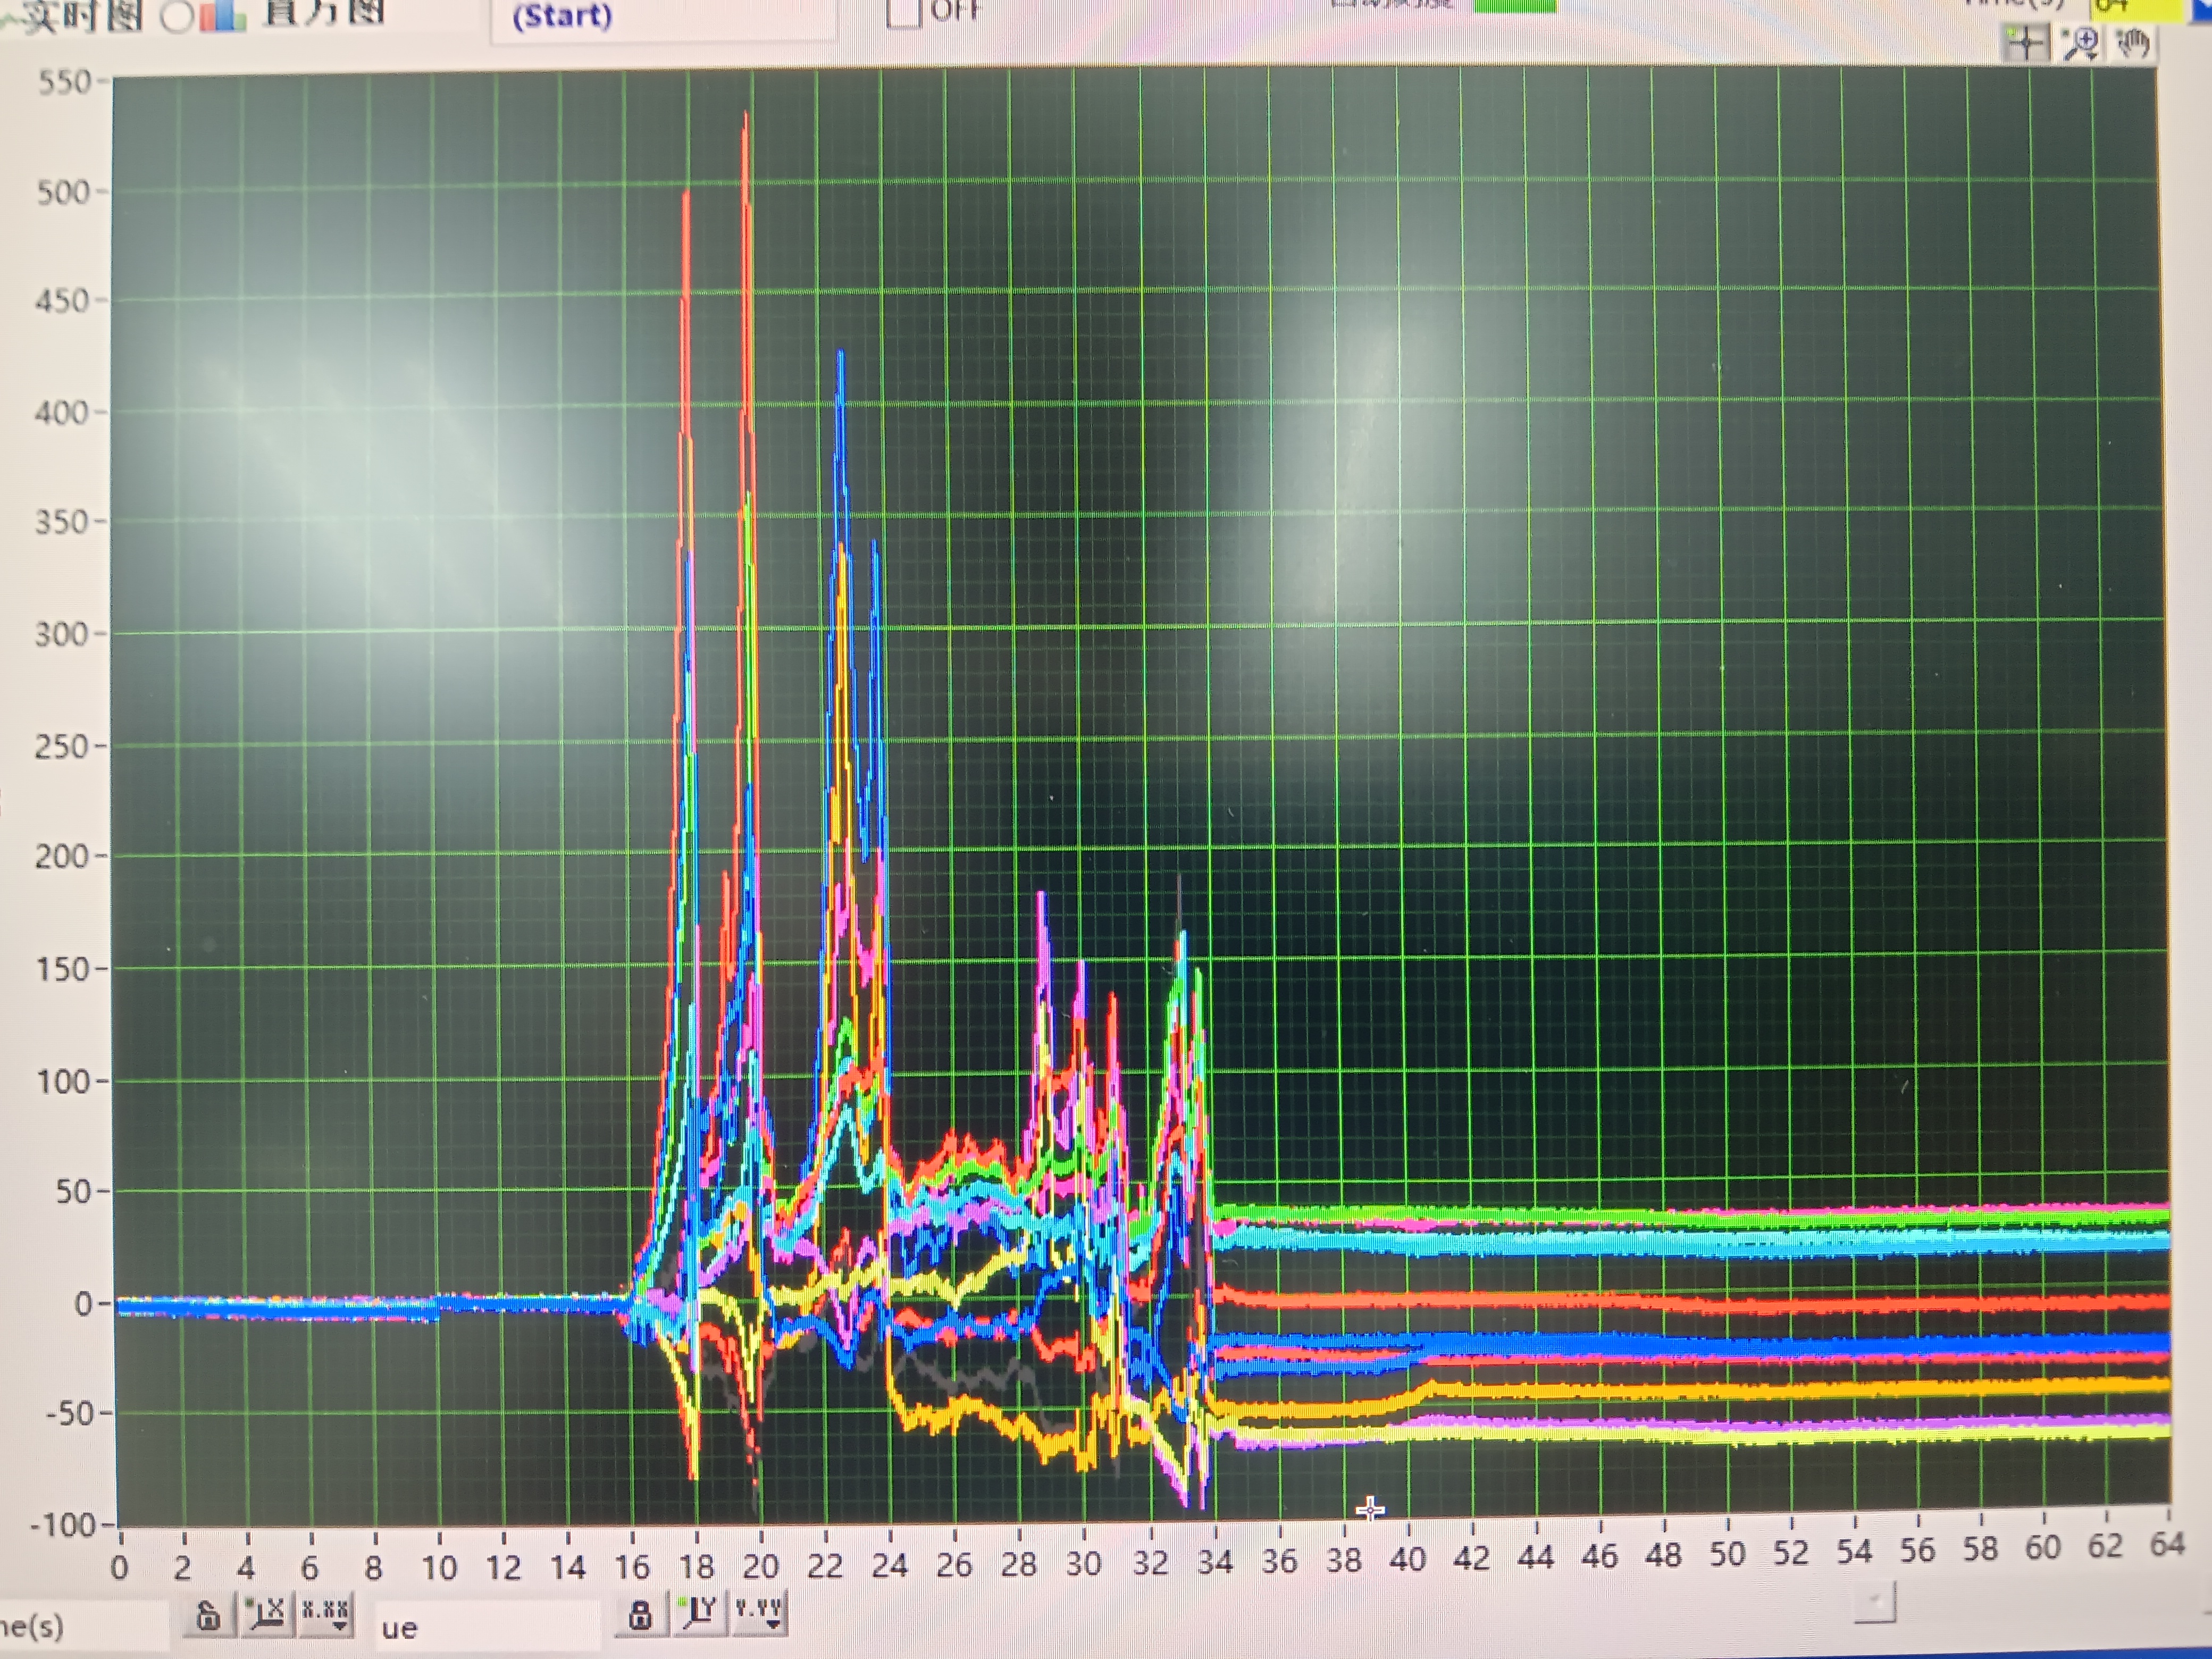Image resolution: width=2212 pixels, height=1659 pixels.
Task: Open X-axis x.xx format dropdown
Action: click(x=326, y=1614)
